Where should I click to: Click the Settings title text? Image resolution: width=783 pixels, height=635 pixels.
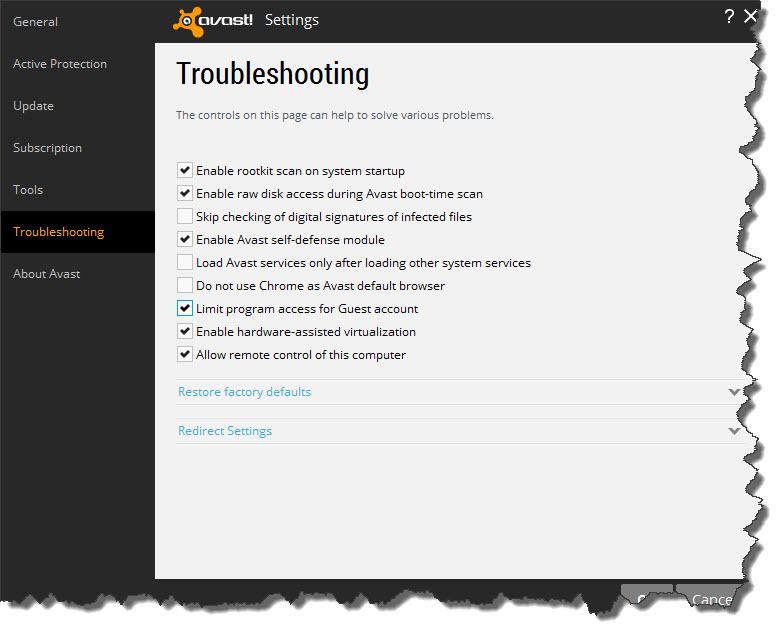(292, 20)
